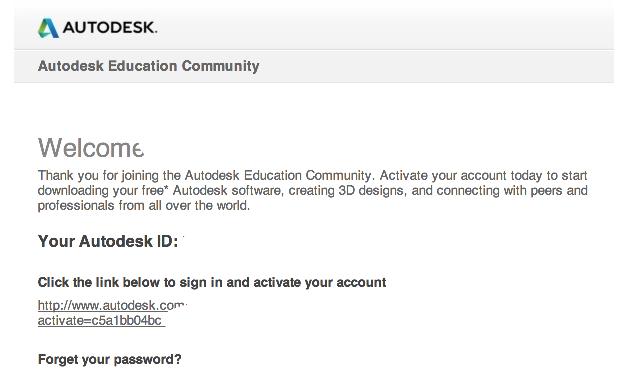Screen dimensions: 619x372
Task: Click 'professionals from all over the world' text
Action: 144,206
